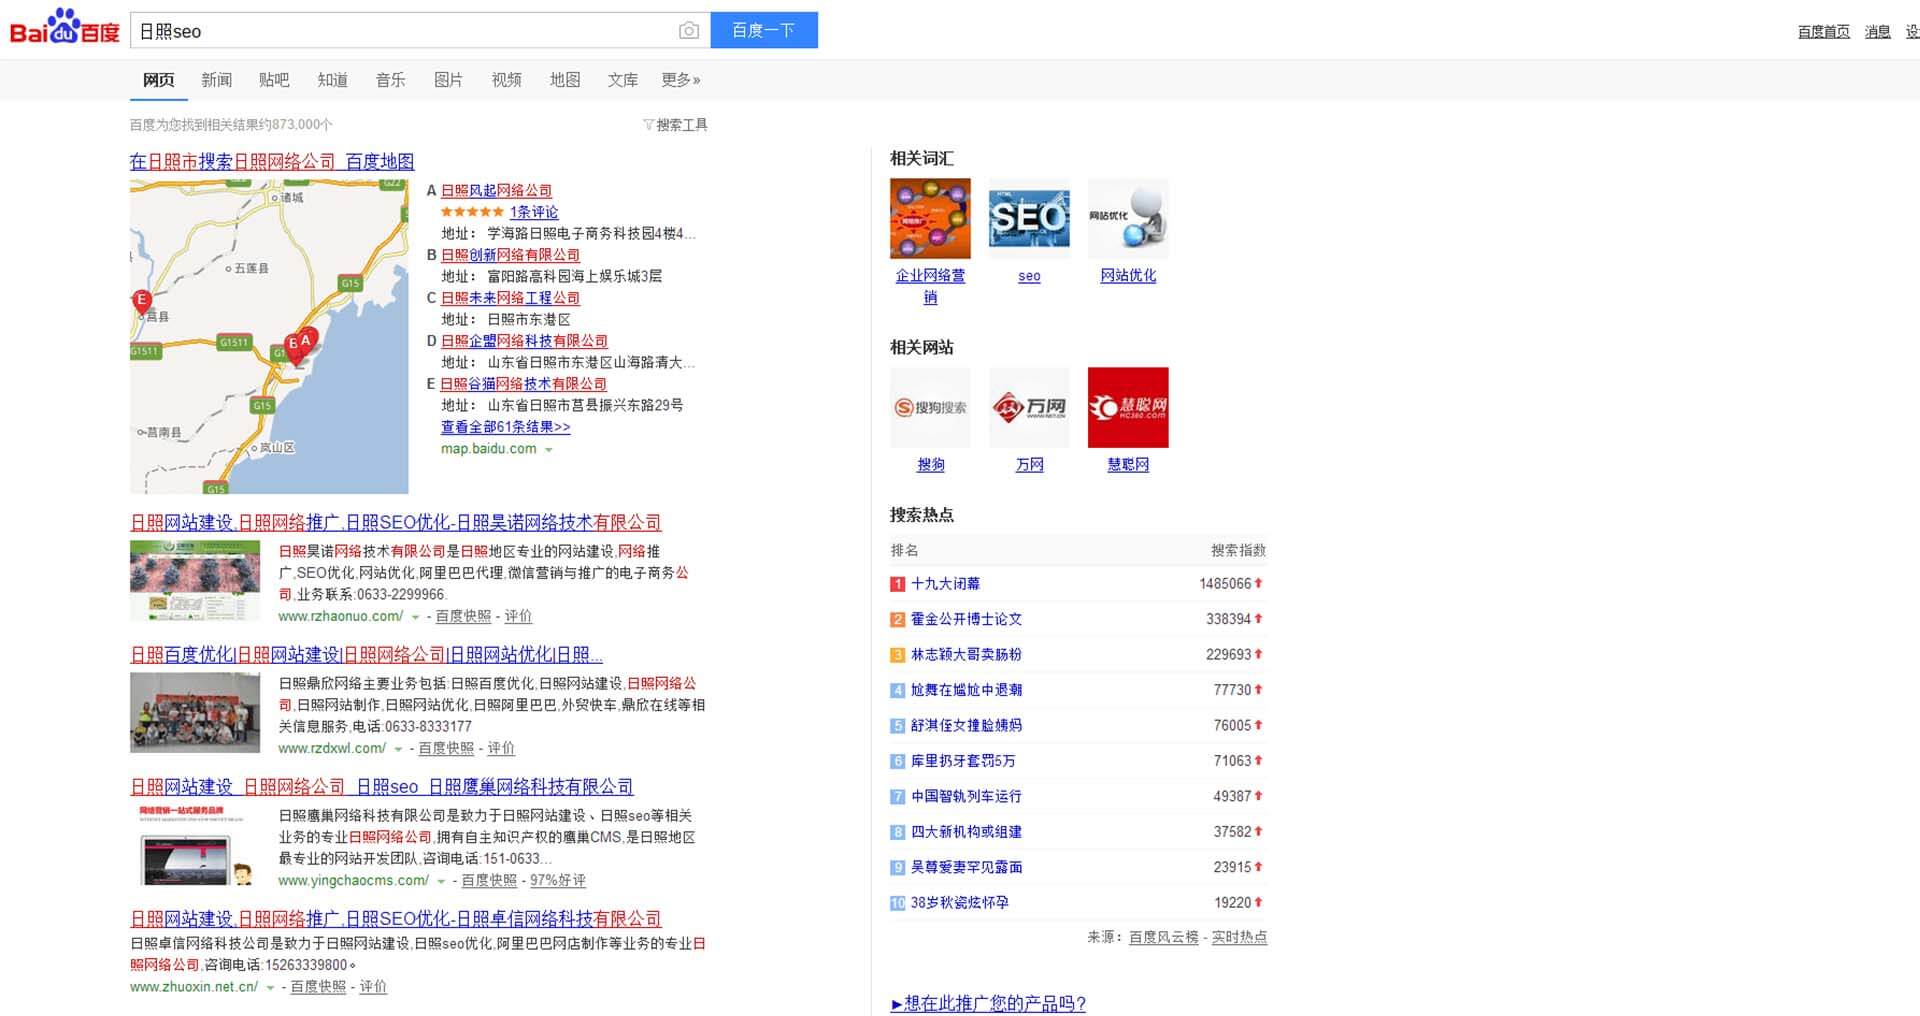Click the 百度一下 search button
The width and height of the screenshot is (1920, 1016).
764,30
